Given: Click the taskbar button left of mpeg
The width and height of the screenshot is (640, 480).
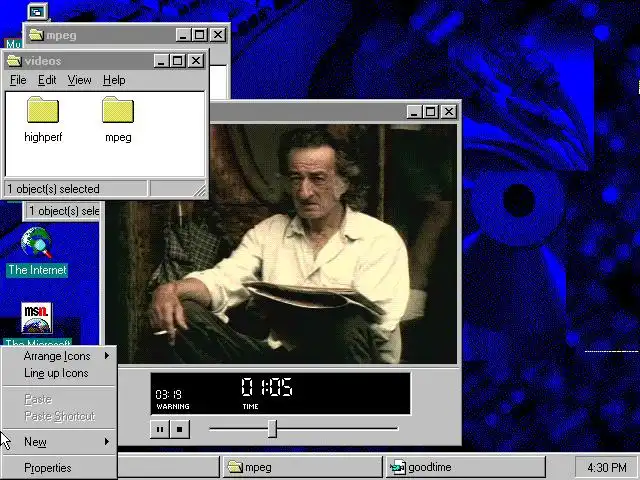Looking at the screenshot, I should 169,467.
